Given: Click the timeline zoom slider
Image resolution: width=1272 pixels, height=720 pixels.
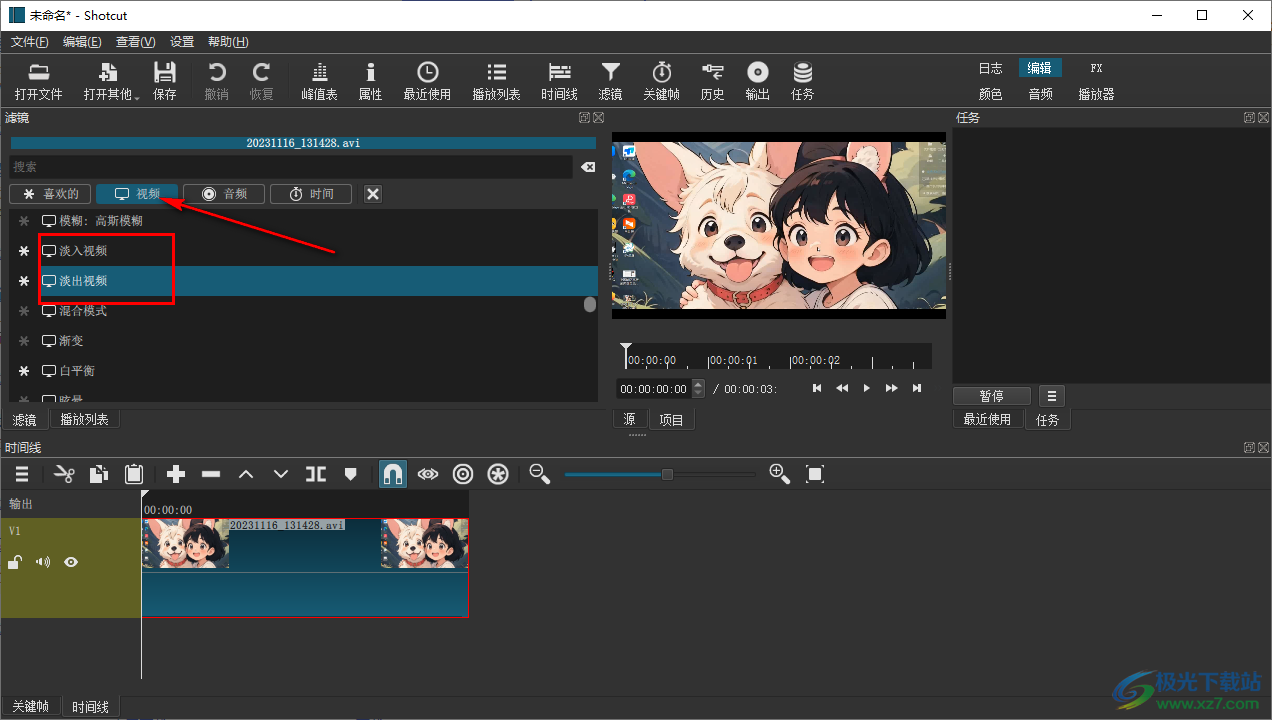Looking at the screenshot, I should coord(660,474).
